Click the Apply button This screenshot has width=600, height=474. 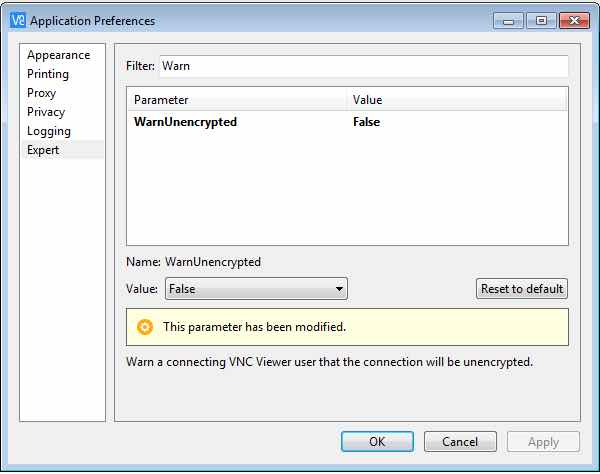coord(543,442)
